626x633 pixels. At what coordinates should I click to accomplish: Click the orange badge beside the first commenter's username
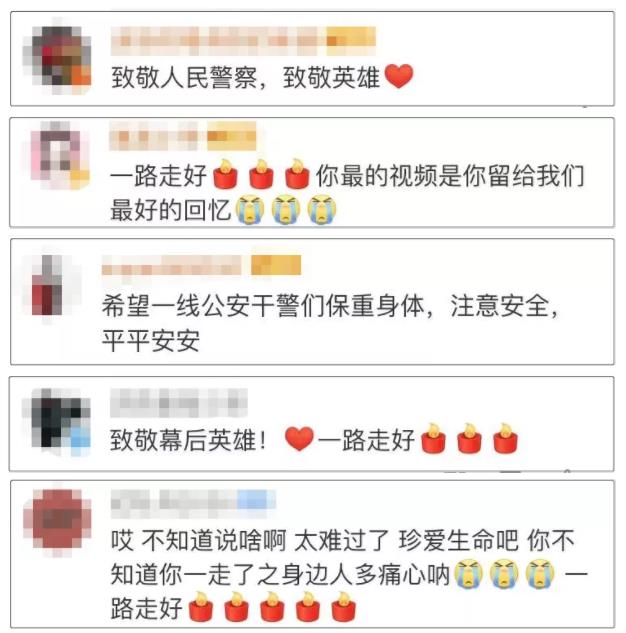click(x=351, y=41)
